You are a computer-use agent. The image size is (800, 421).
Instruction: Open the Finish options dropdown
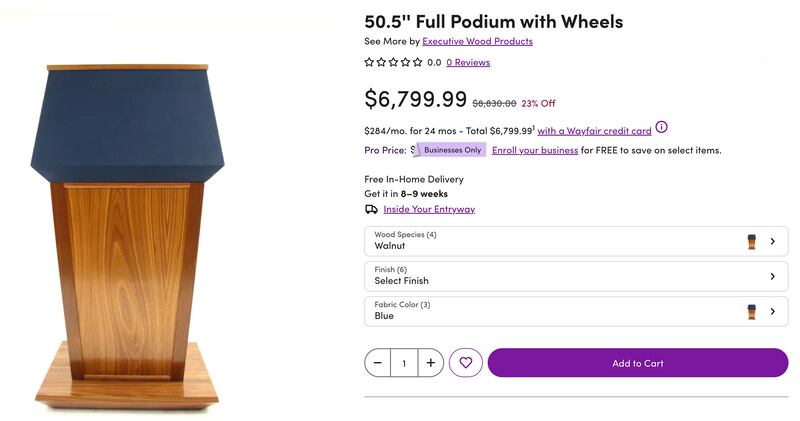(x=576, y=276)
